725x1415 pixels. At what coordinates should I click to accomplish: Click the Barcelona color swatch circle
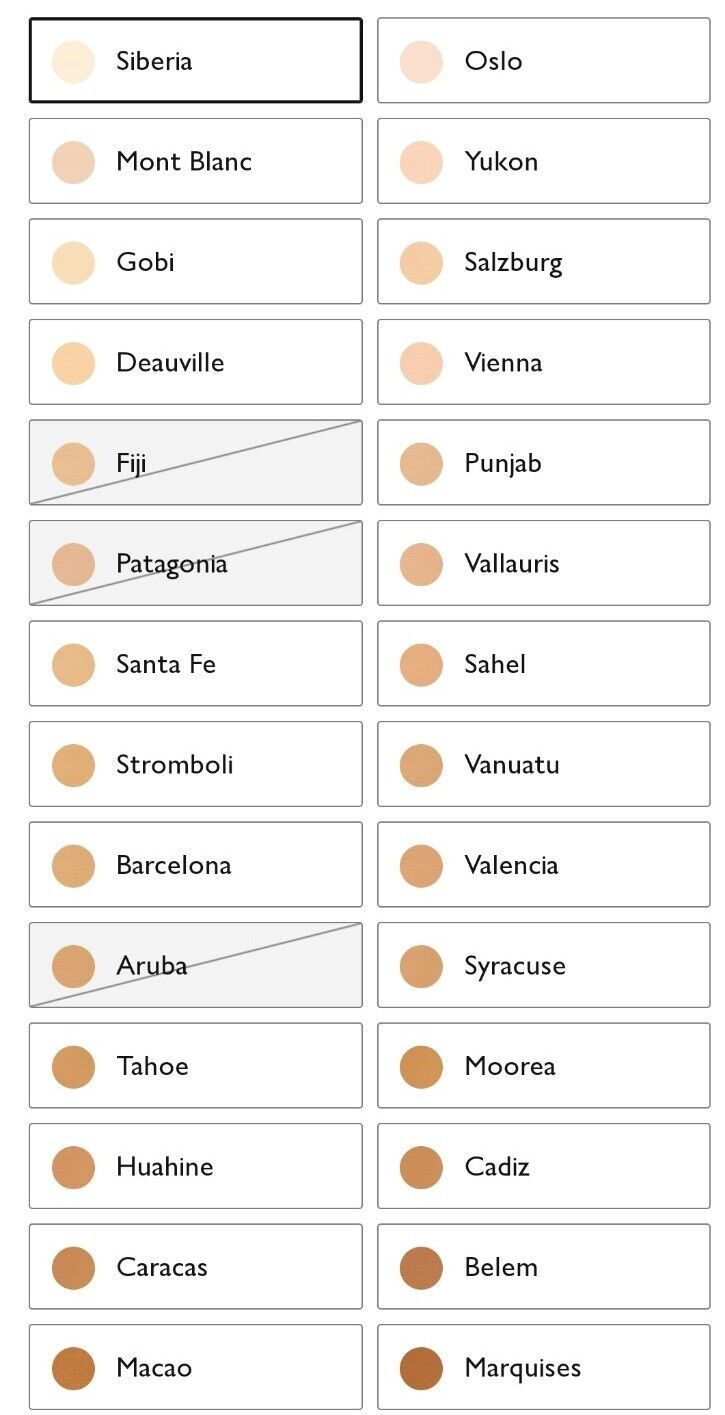point(73,866)
